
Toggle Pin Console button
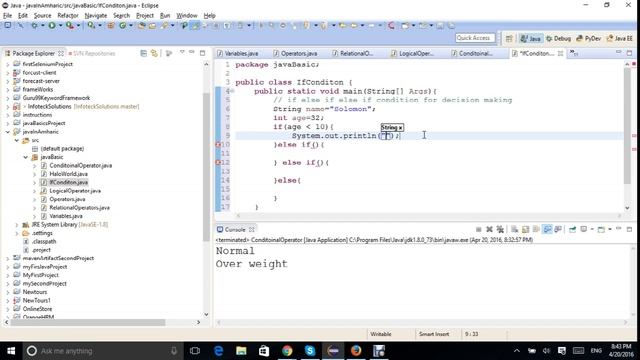click(572, 229)
